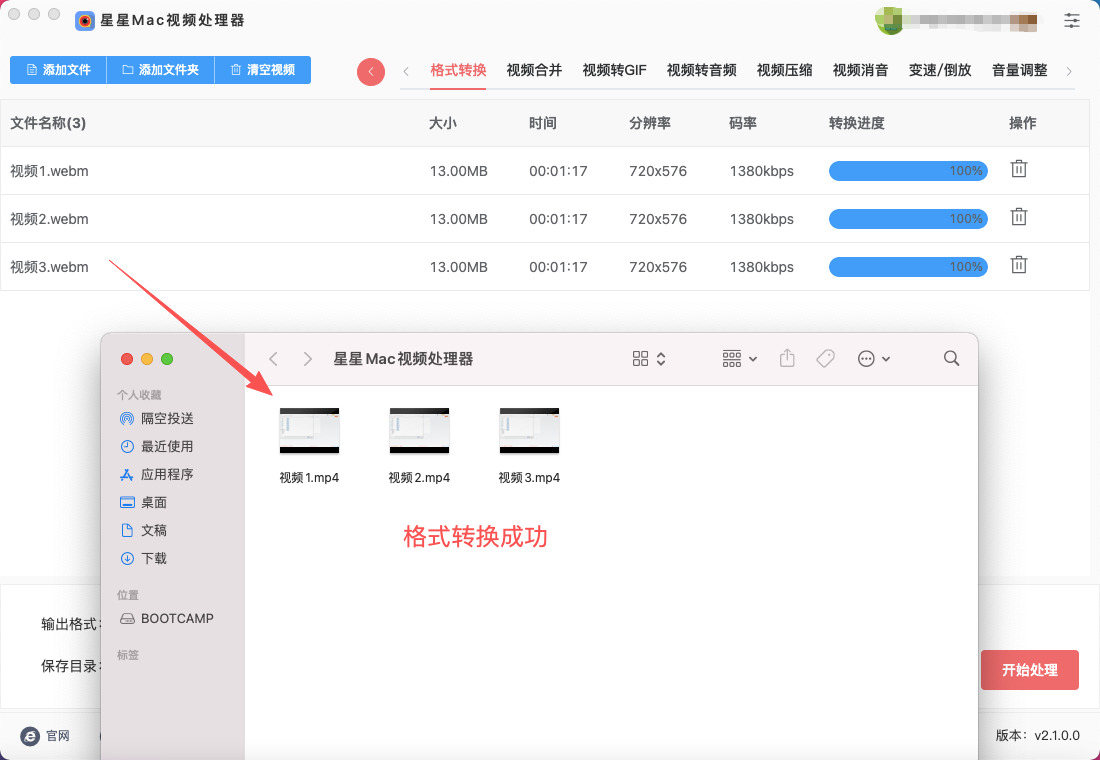Delete the 视频3.webm row with trash icon
This screenshot has width=1100, height=760.
1019,265
